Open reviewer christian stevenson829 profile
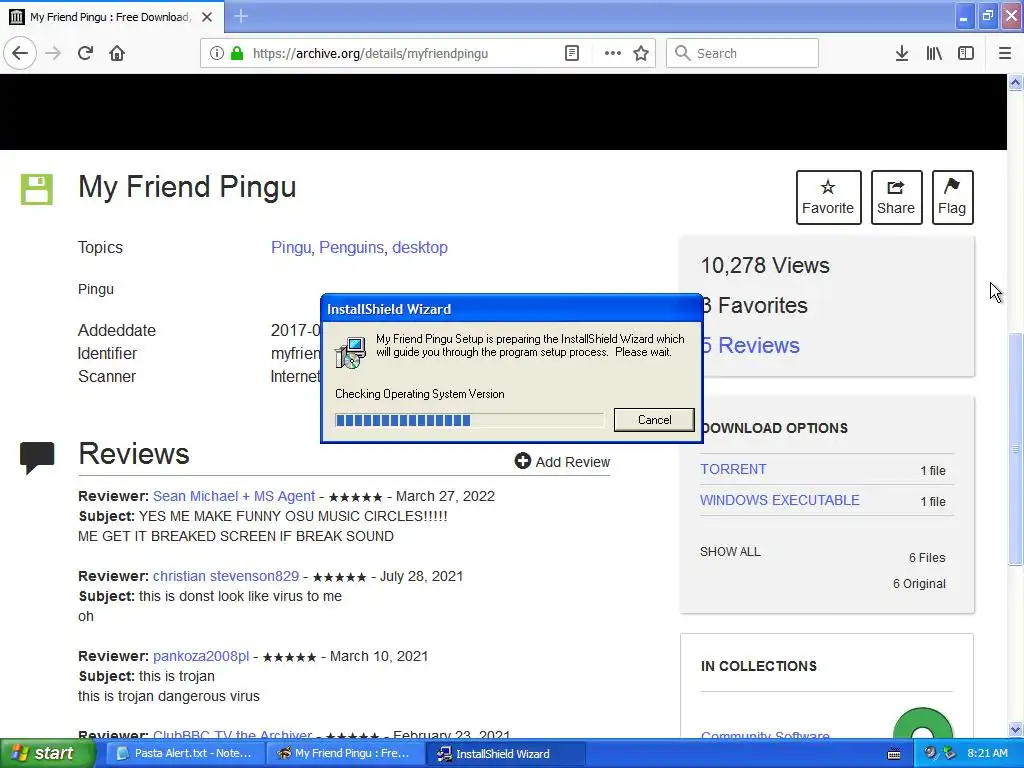The height and width of the screenshot is (768, 1024). pyautogui.click(x=226, y=577)
